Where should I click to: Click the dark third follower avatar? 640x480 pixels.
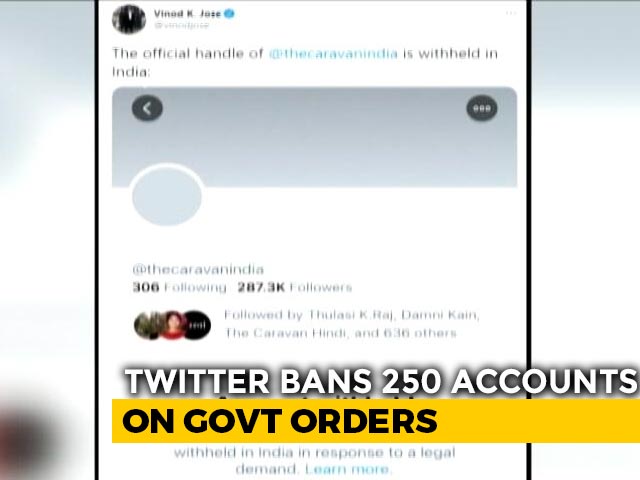(198, 325)
